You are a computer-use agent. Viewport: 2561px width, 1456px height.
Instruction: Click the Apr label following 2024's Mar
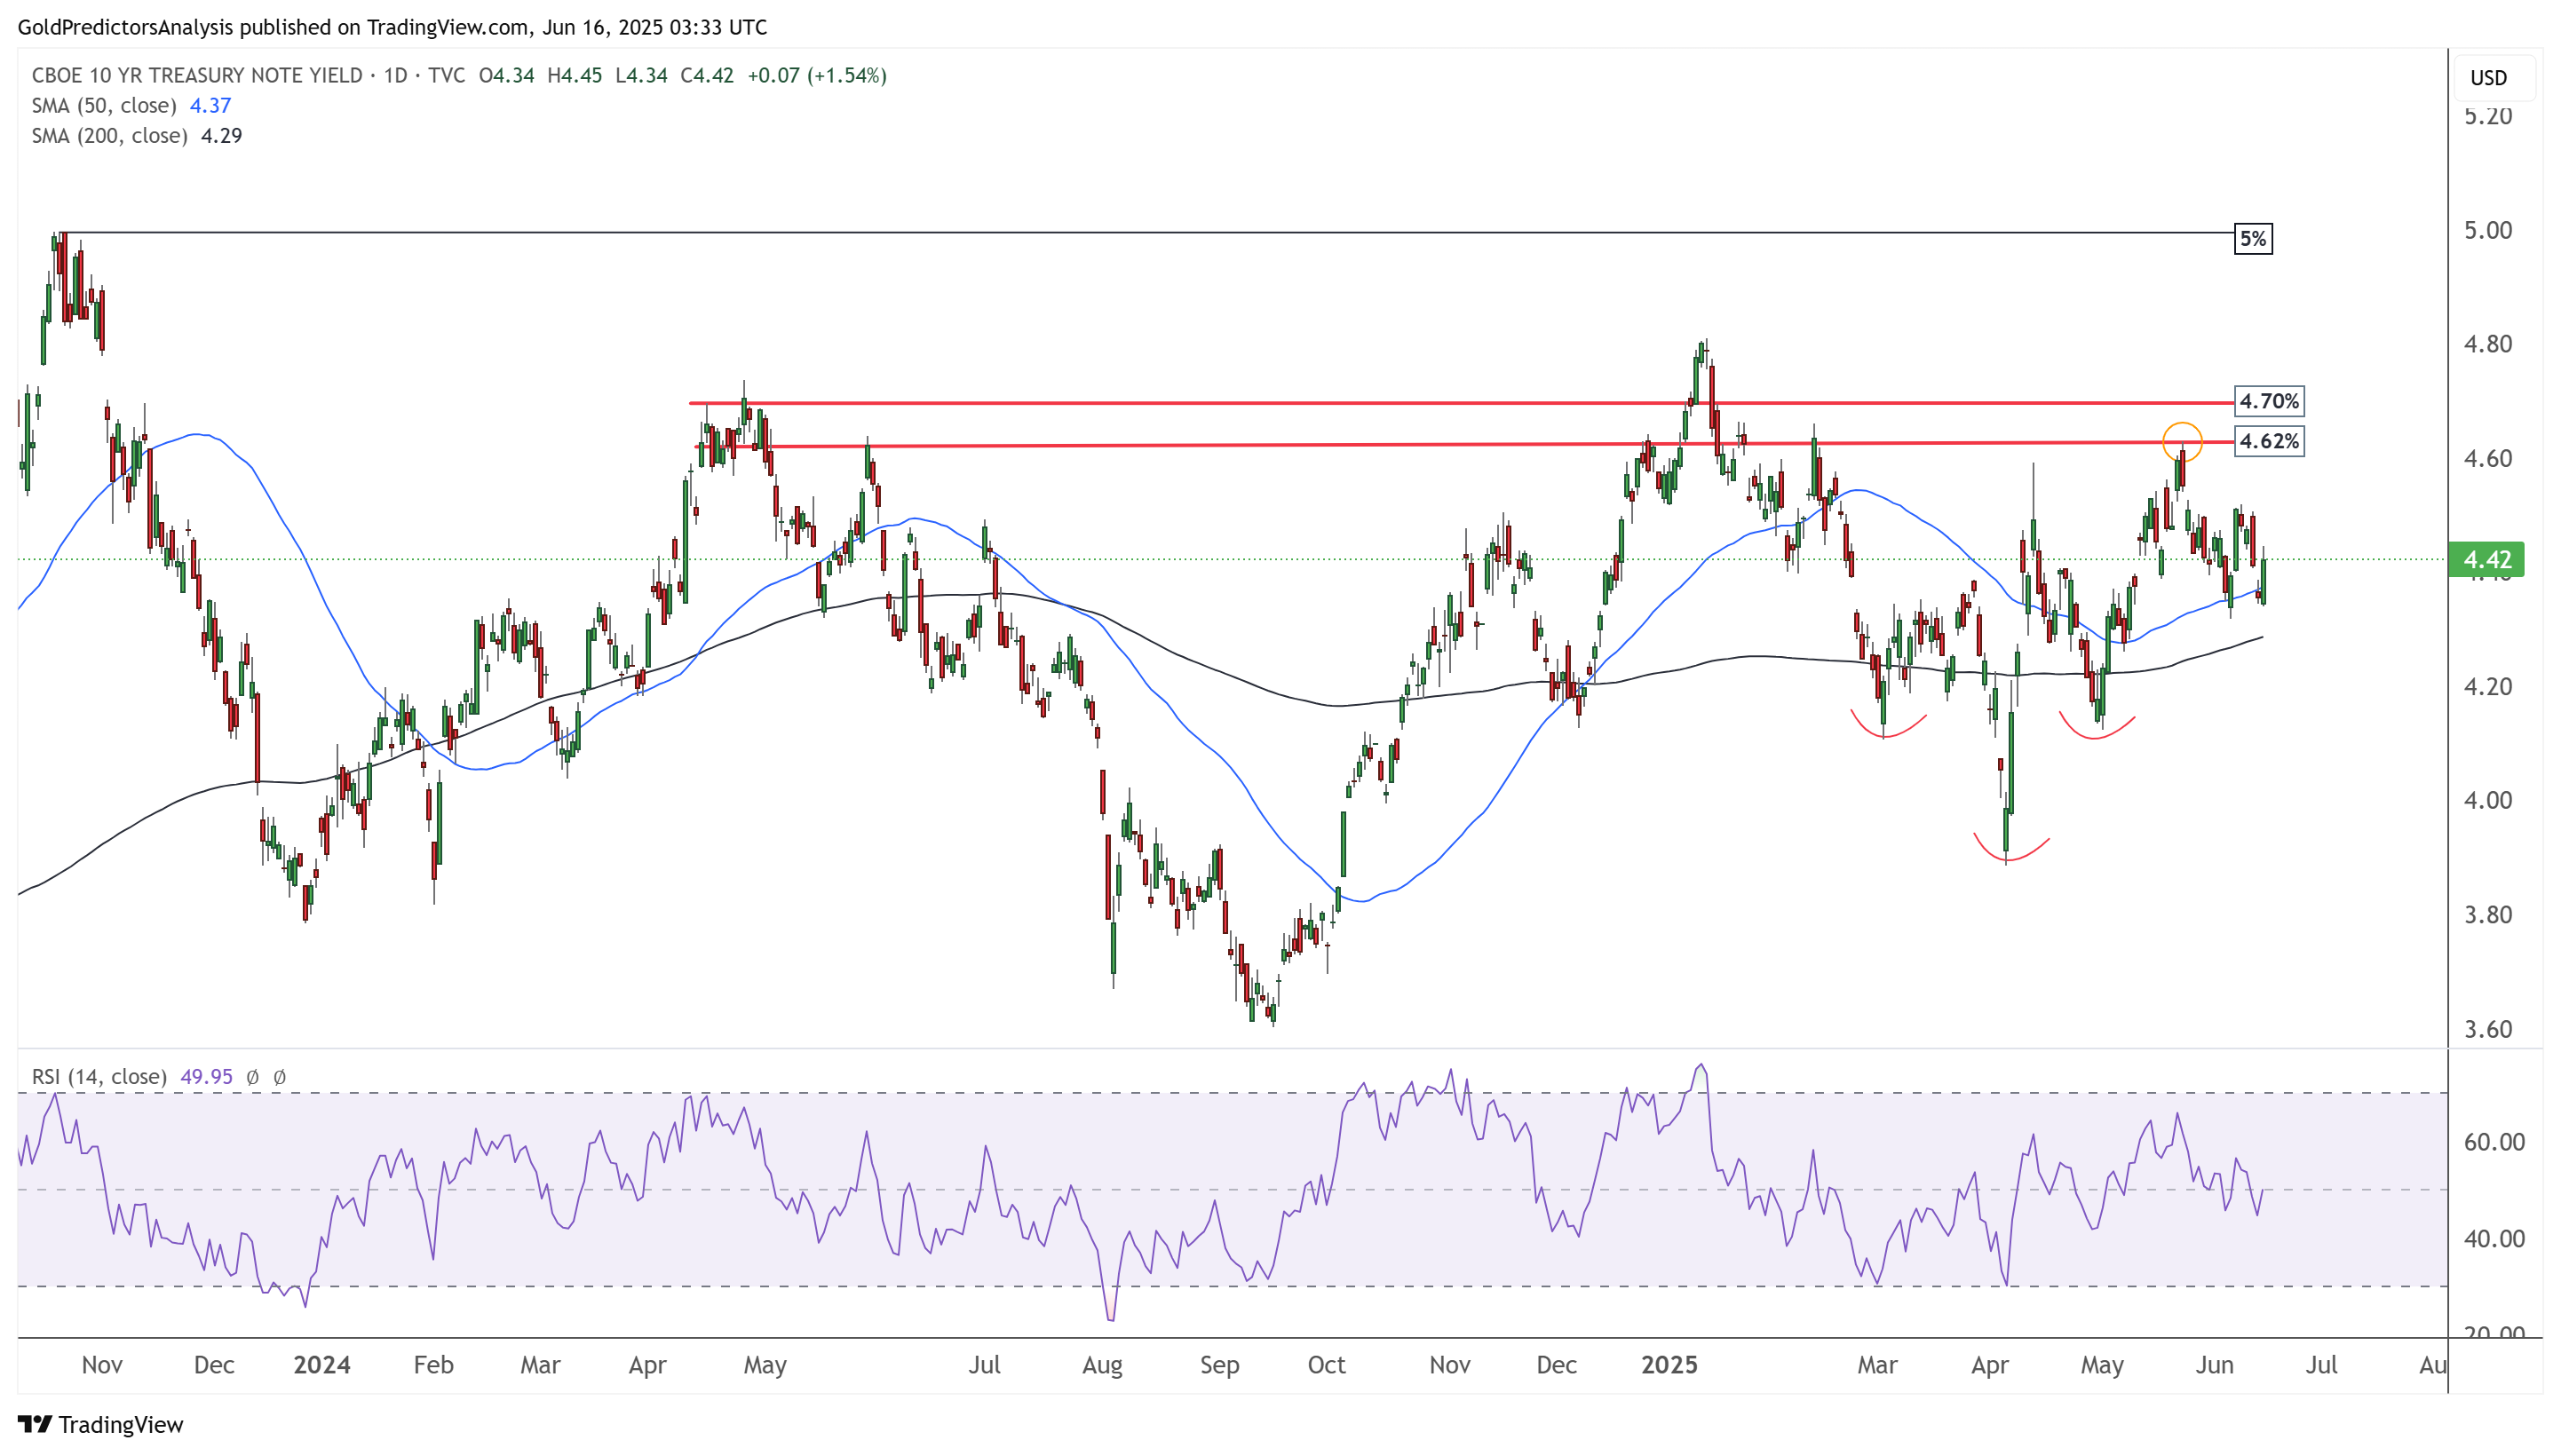coord(647,1365)
